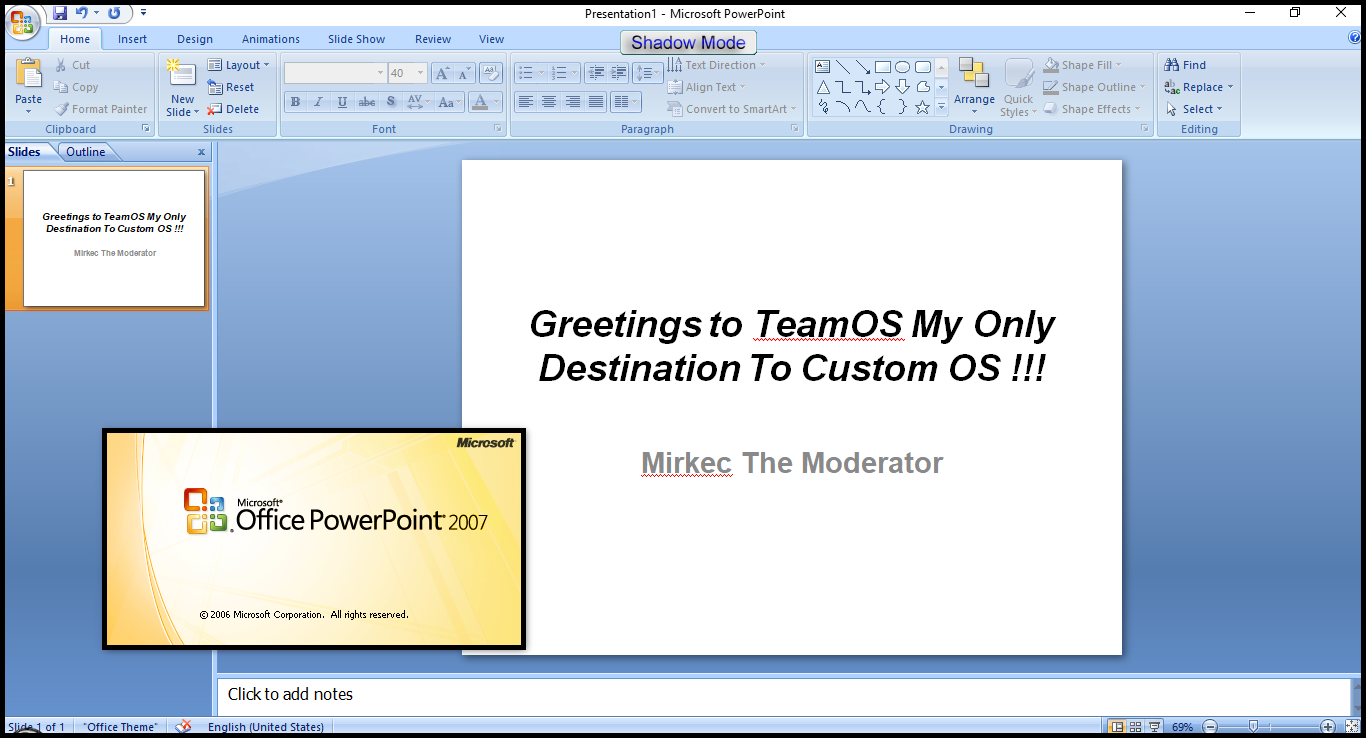Delete the current slide
Viewport: 1366px width, 738px height.
pos(233,109)
